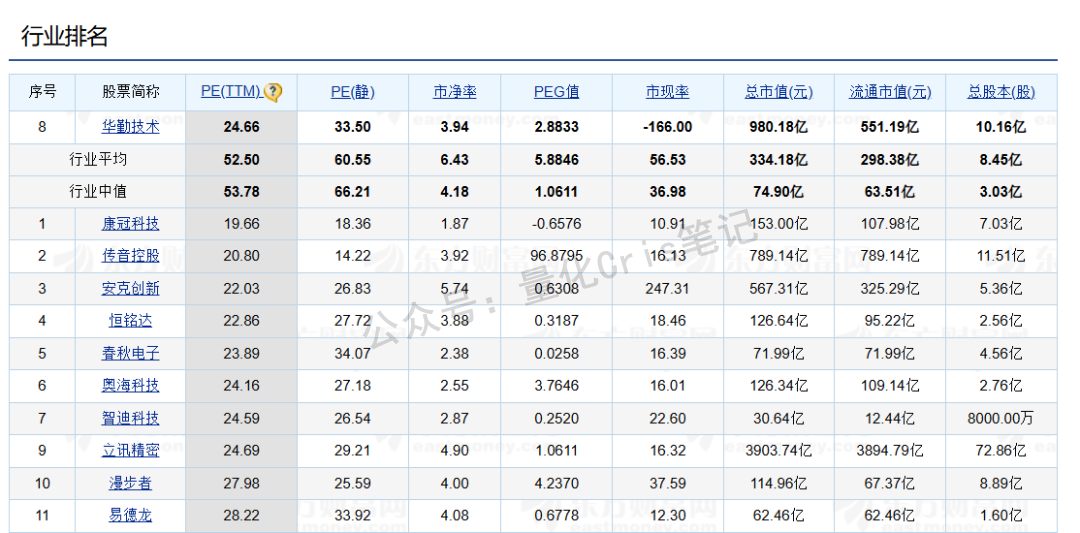Select 行业中值 PE(静) value 66.21
Image resolution: width=1080 pixels, height=533 pixels.
click(353, 191)
